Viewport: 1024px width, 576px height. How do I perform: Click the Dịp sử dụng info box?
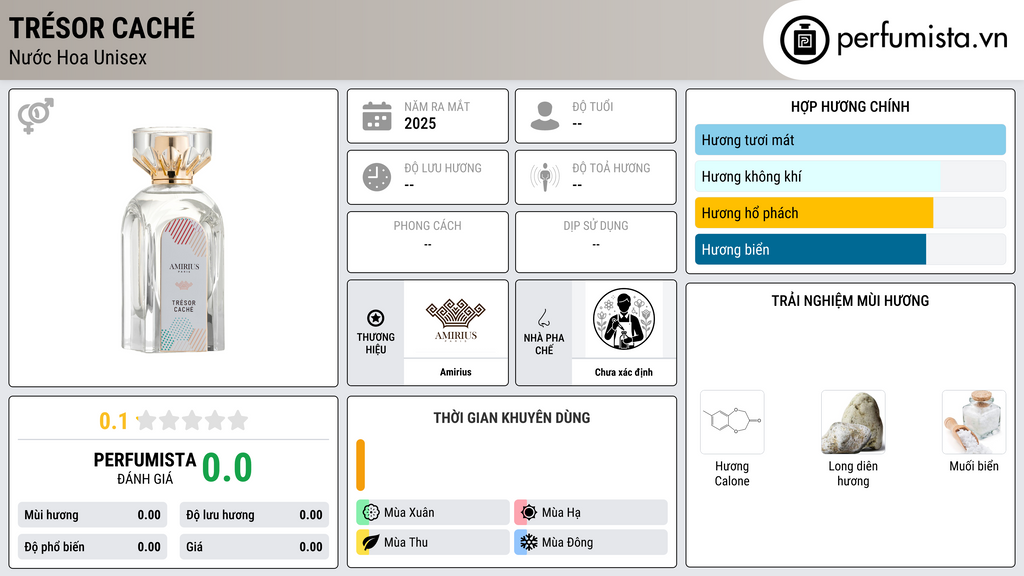tap(596, 242)
